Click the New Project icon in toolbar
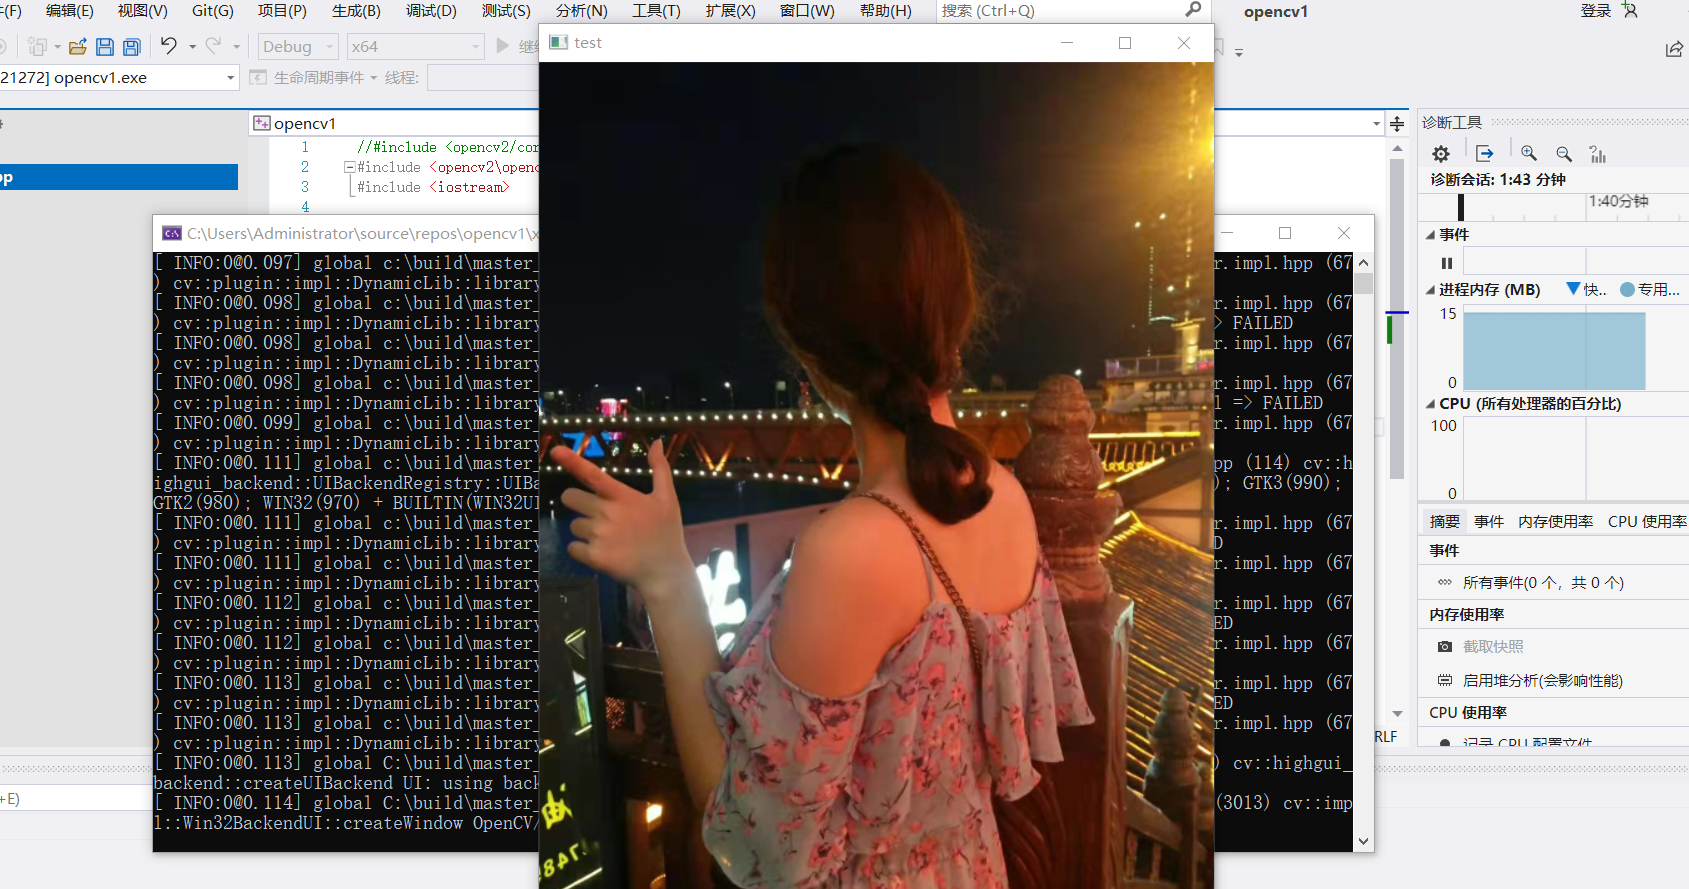This screenshot has height=889, width=1689. [x=37, y=47]
